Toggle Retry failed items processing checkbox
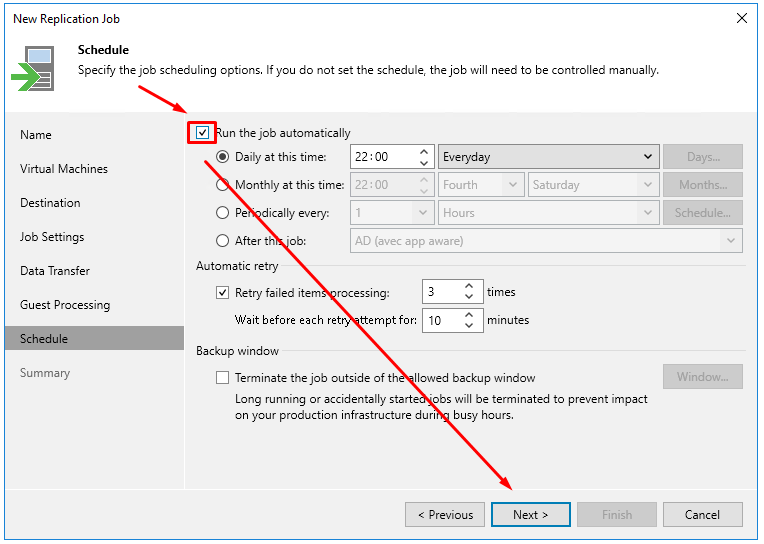The width and height of the screenshot is (764, 544). [x=222, y=292]
